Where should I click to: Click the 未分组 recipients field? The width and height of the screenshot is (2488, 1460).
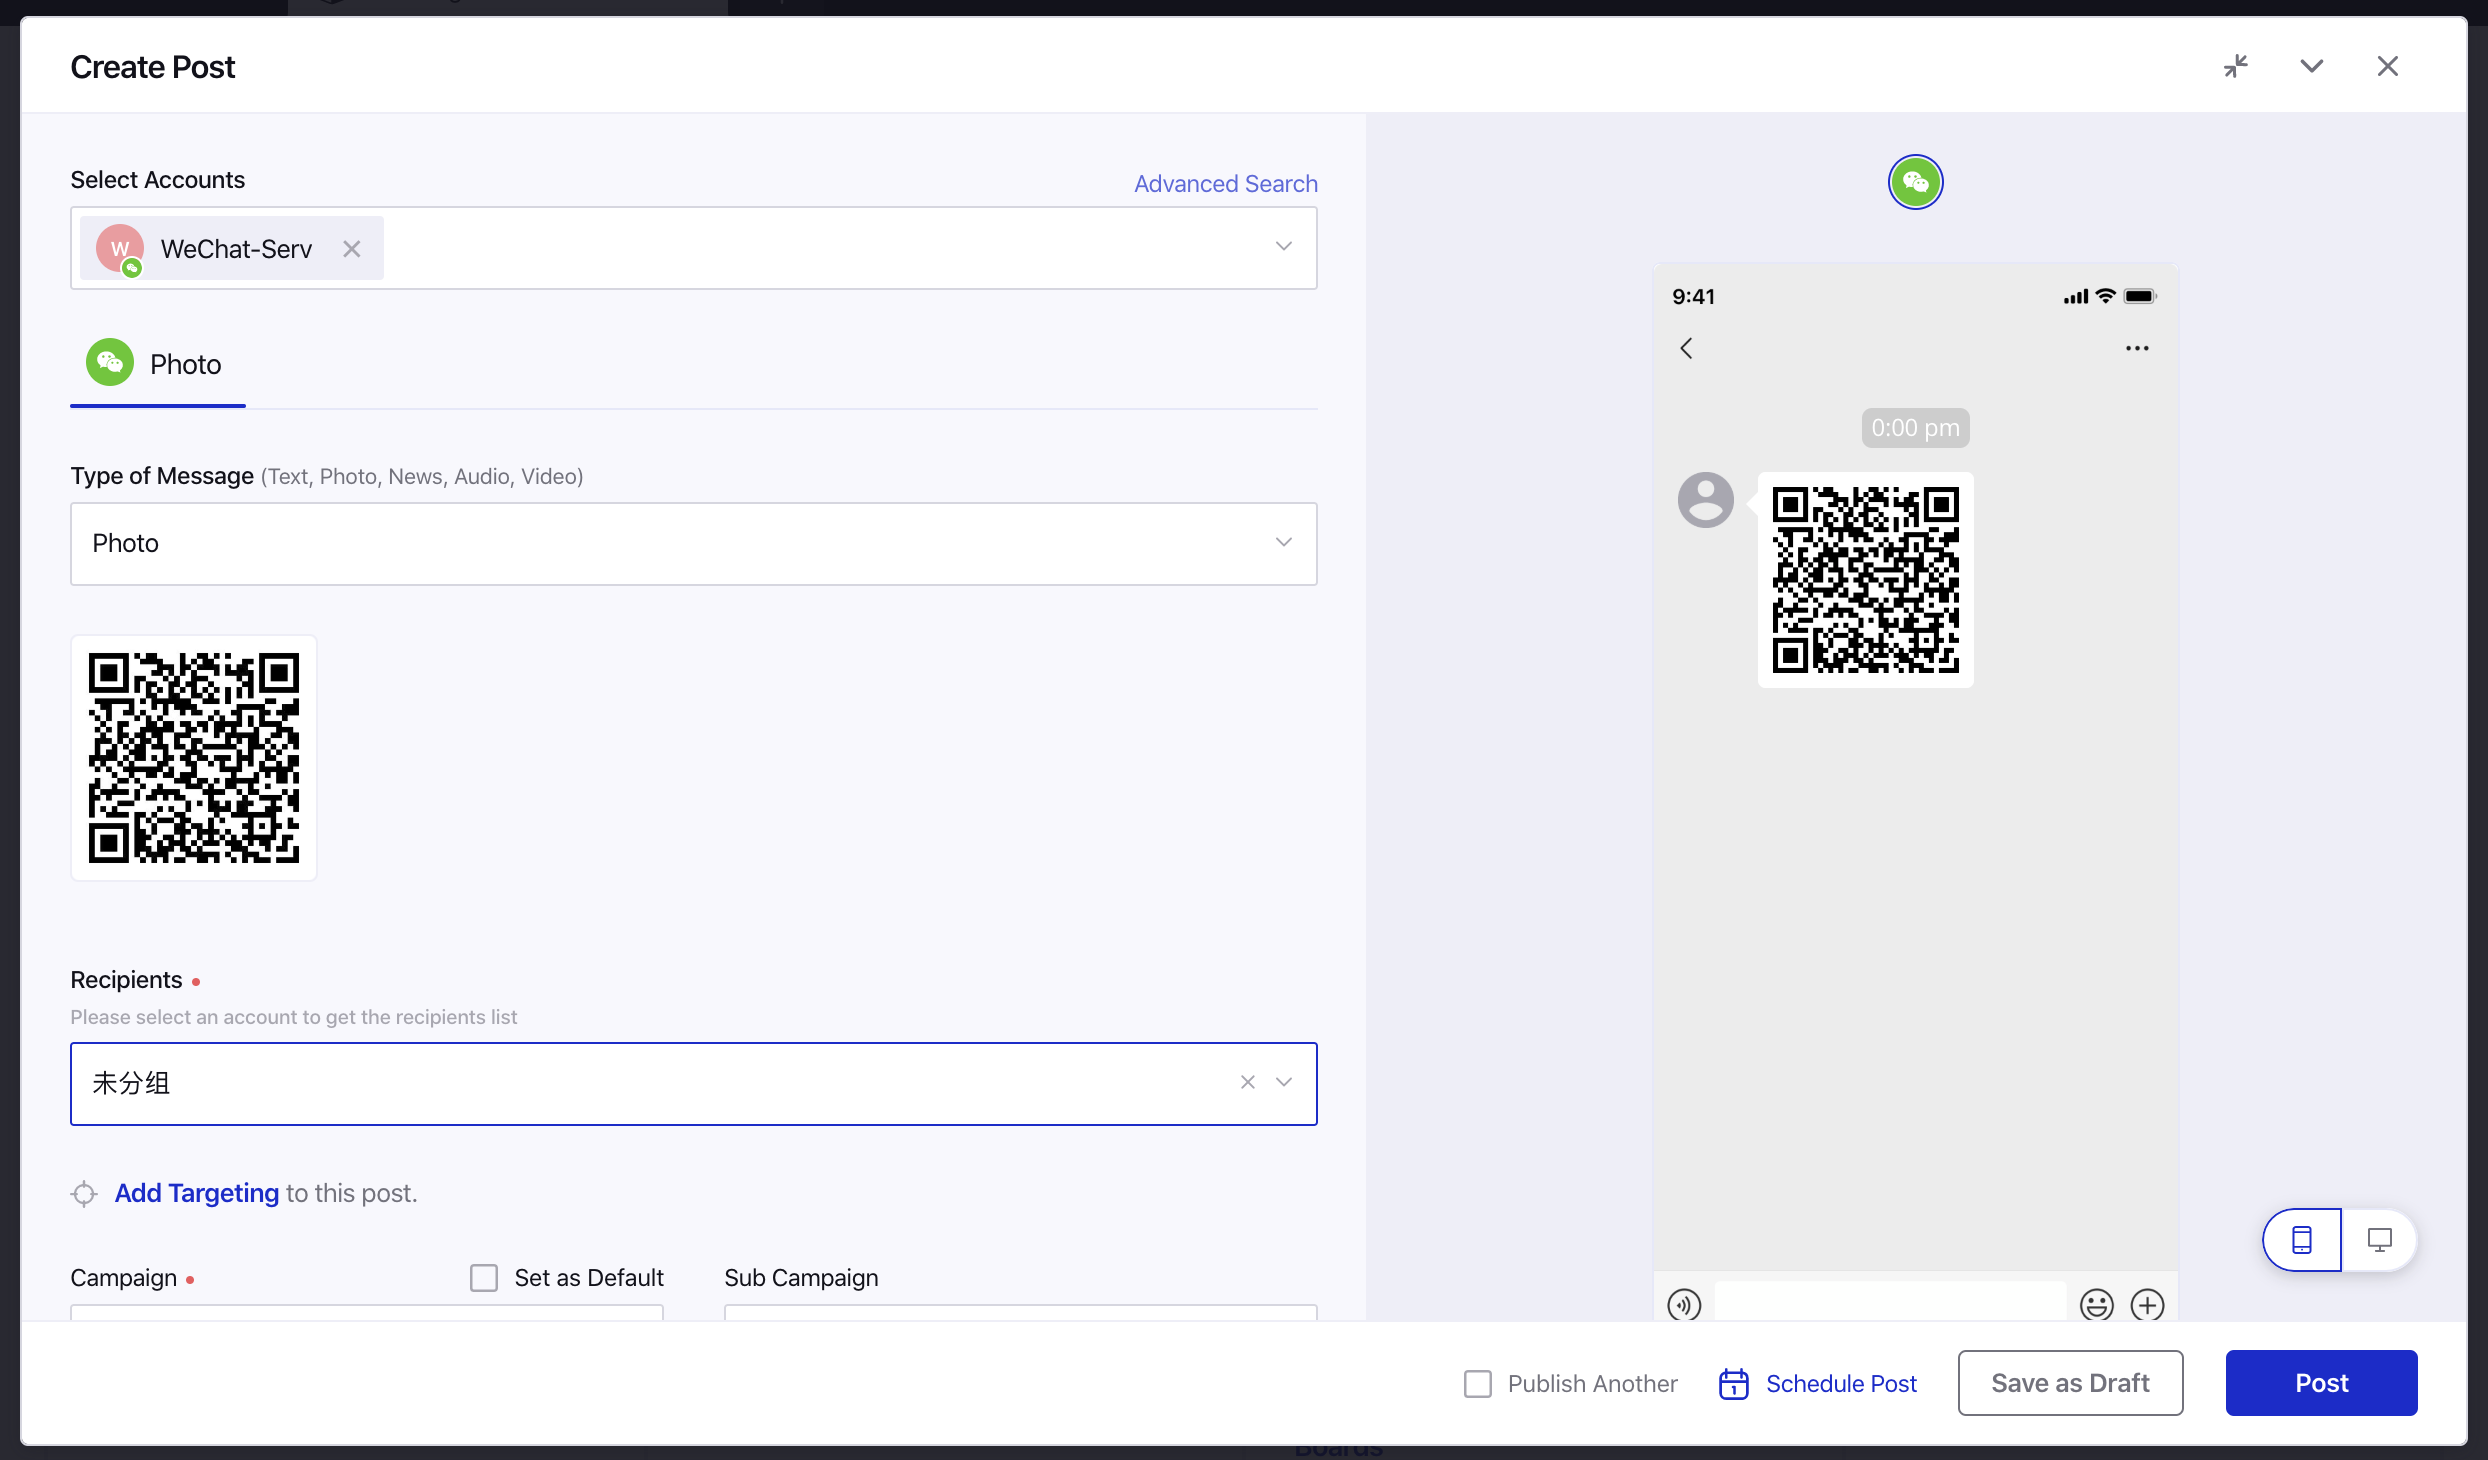[x=694, y=1083]
